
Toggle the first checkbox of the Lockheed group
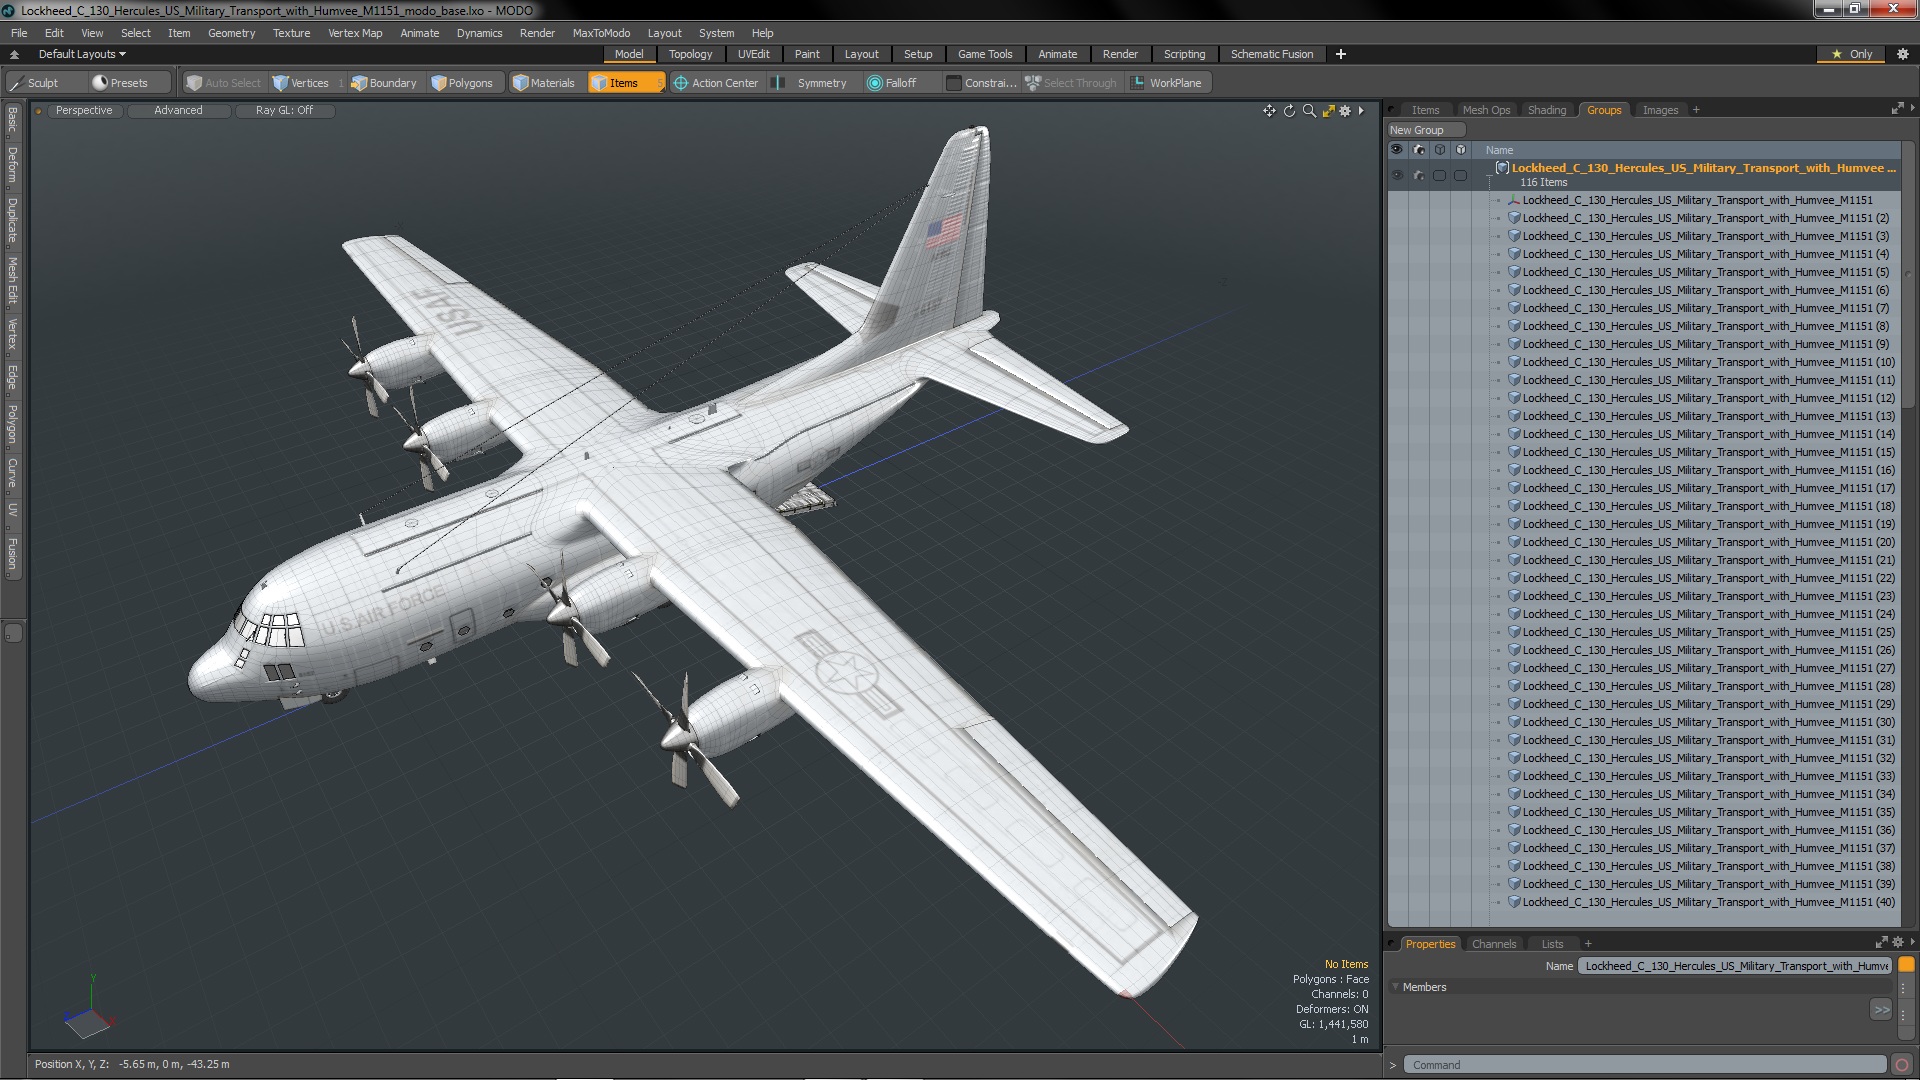1439,175
